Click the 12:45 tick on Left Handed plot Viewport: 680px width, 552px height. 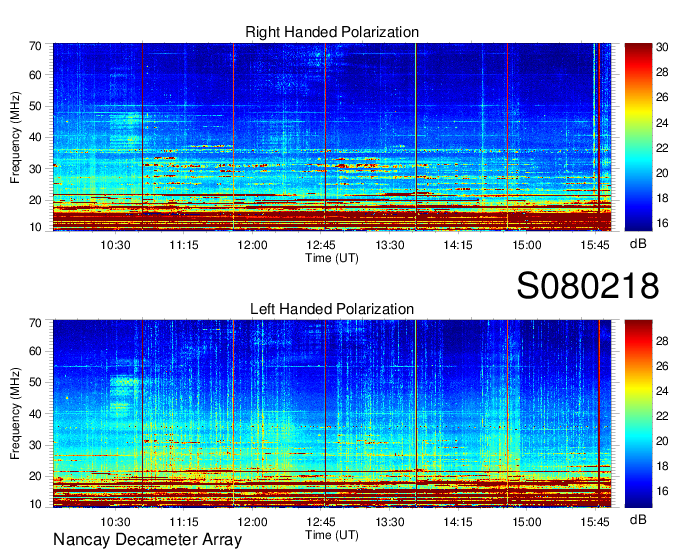pyautogui.click(x=321, y=522)
